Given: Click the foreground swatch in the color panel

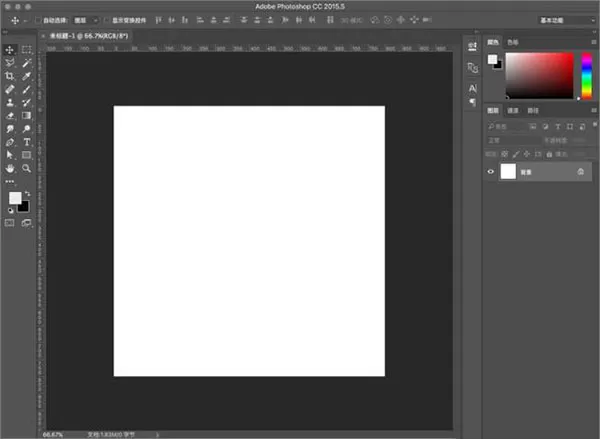Looking at the screenshot, I should 492,59.
